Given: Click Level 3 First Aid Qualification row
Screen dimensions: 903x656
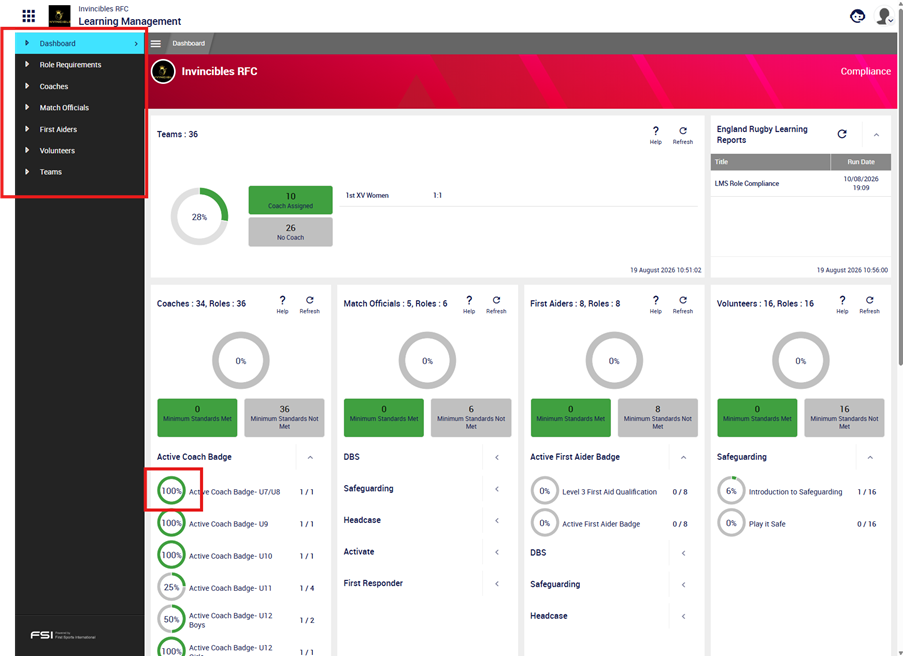Looking at the screenshot, I should [x=614, y=492].
